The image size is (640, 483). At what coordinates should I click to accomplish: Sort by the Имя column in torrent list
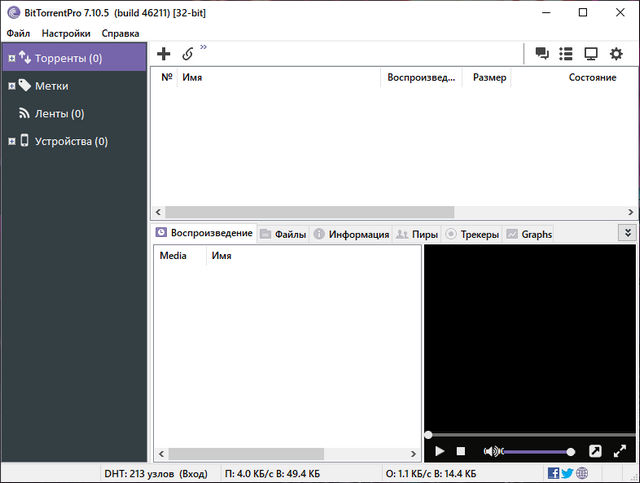point(279,77)
